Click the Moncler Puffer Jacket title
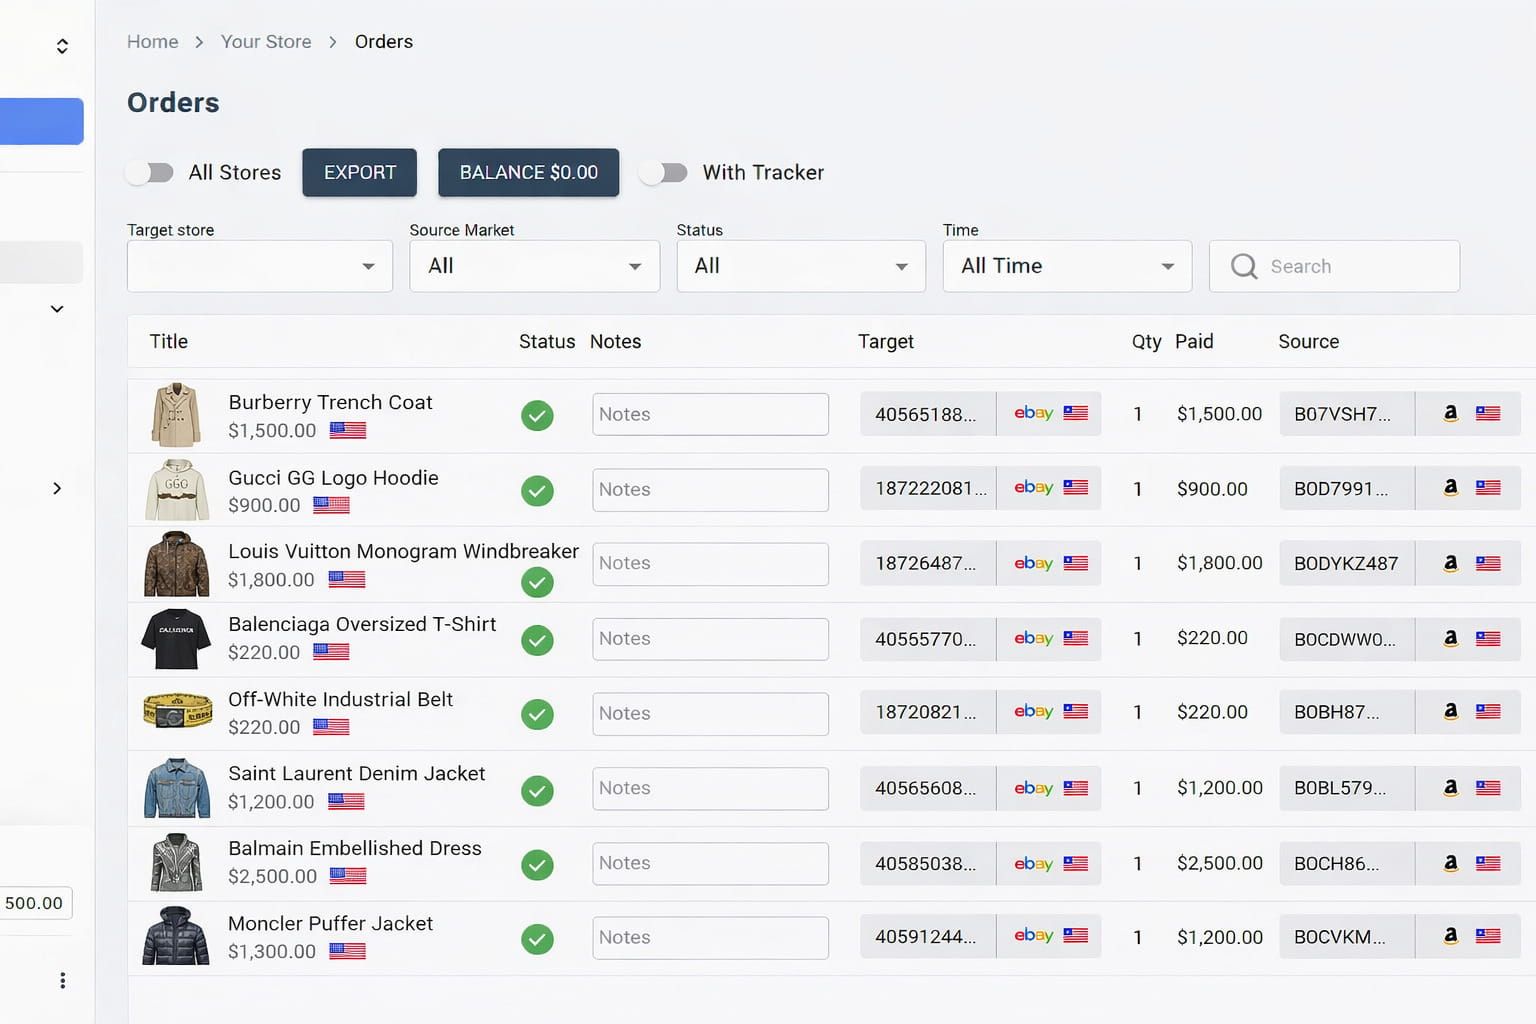1536x1024 pixels. click(x=331, y=923)
